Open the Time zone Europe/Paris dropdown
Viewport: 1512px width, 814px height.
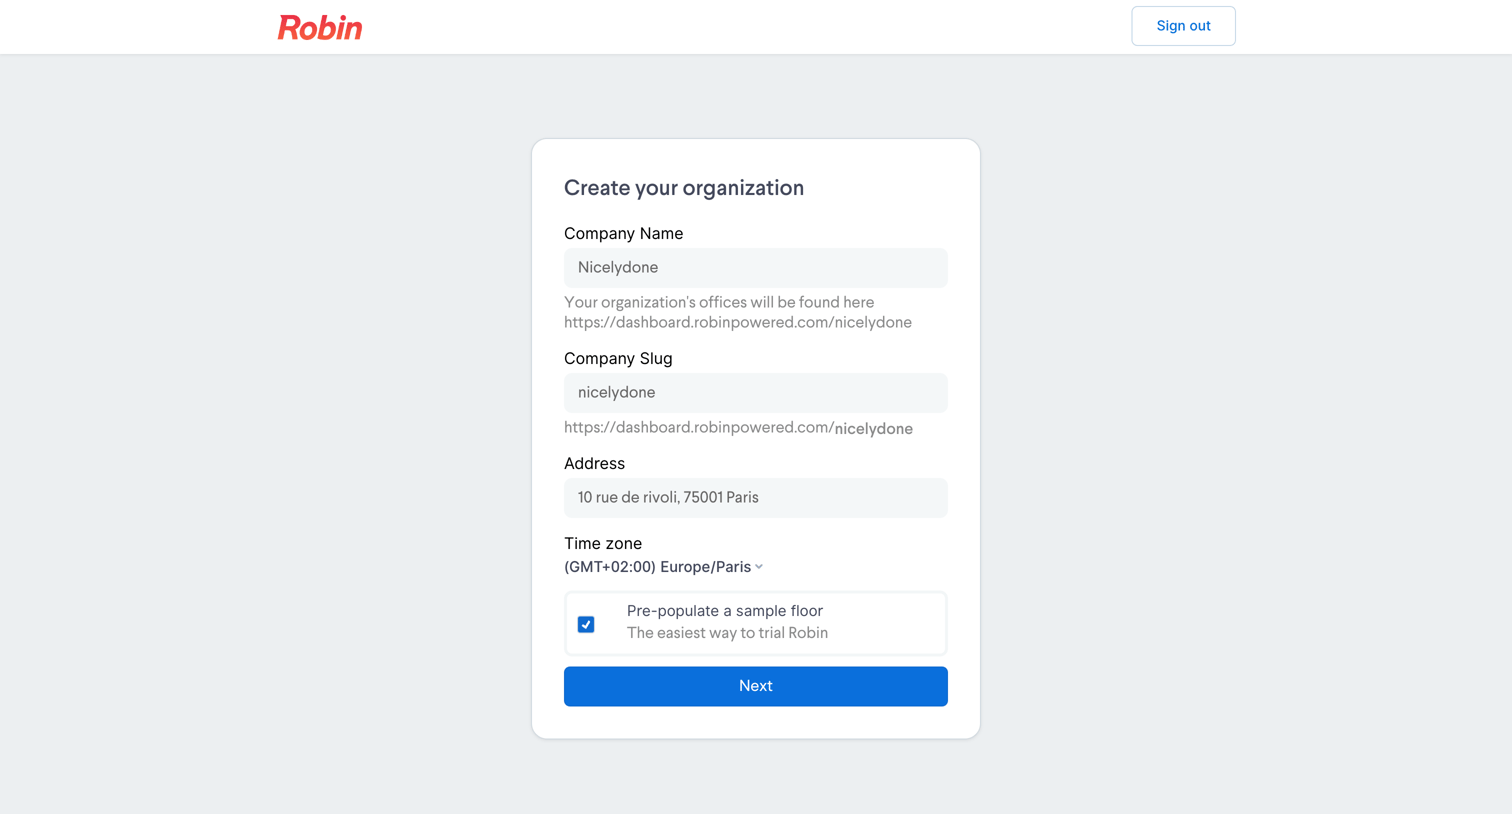click(x=664, y=567)
